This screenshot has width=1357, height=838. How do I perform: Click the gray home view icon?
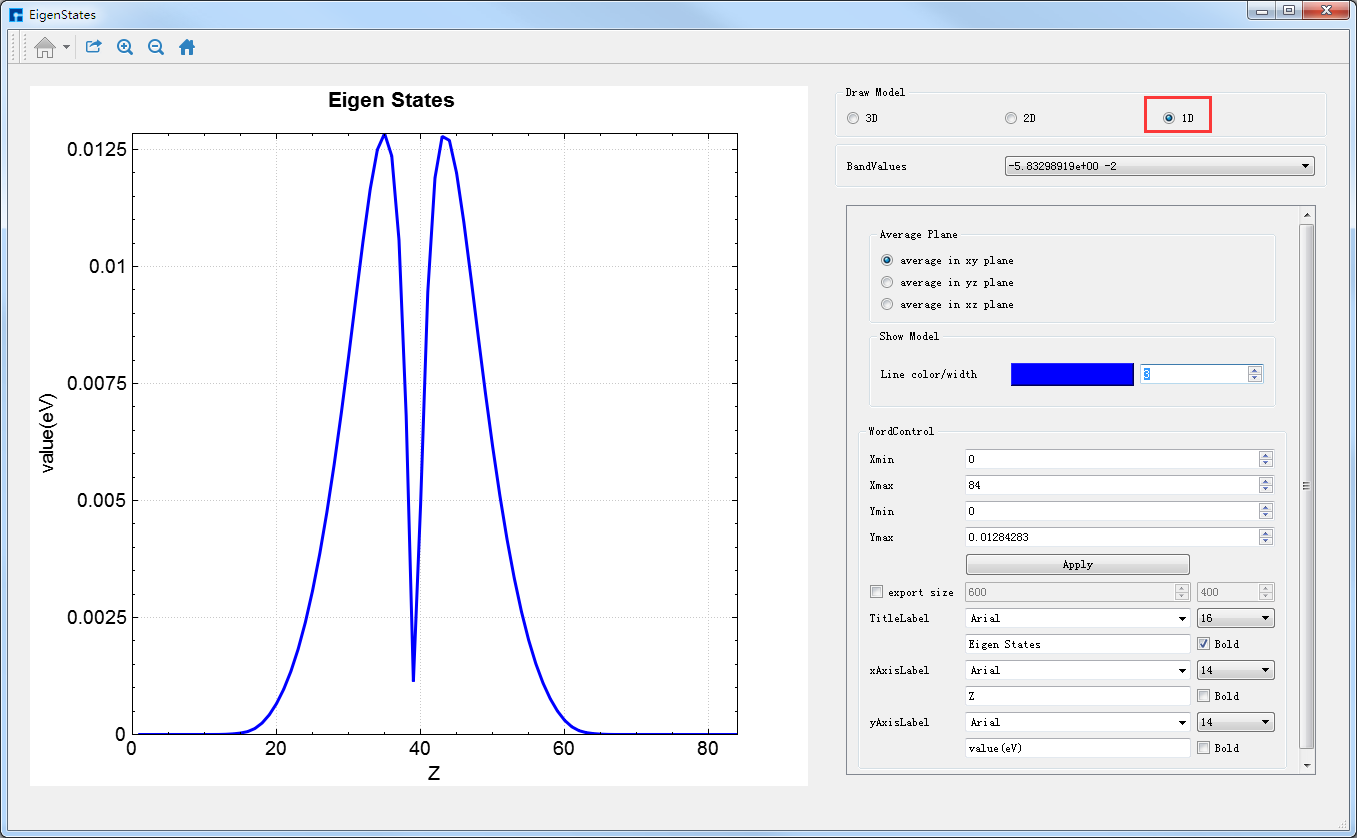click(44, 47)
